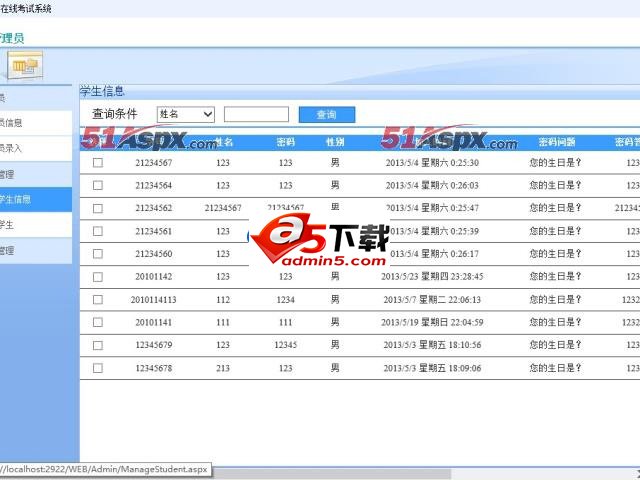
Task: Click 您的生日是？ in row 12345678
Action: (555, 368)
